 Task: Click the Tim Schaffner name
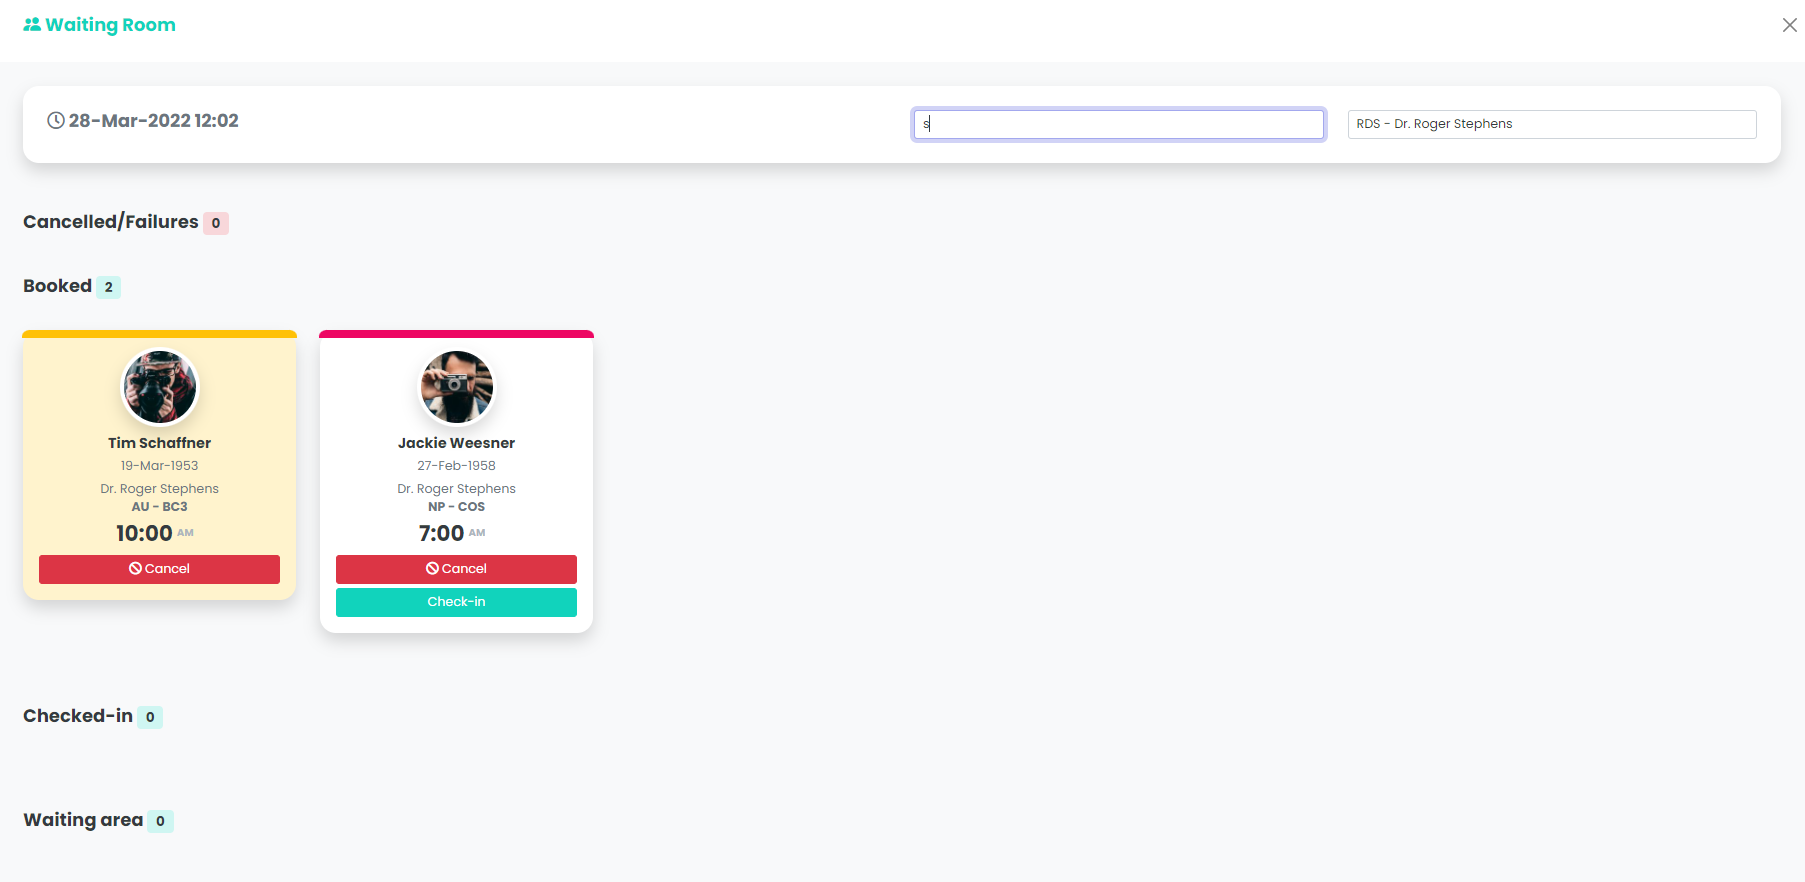coord(160,443)
